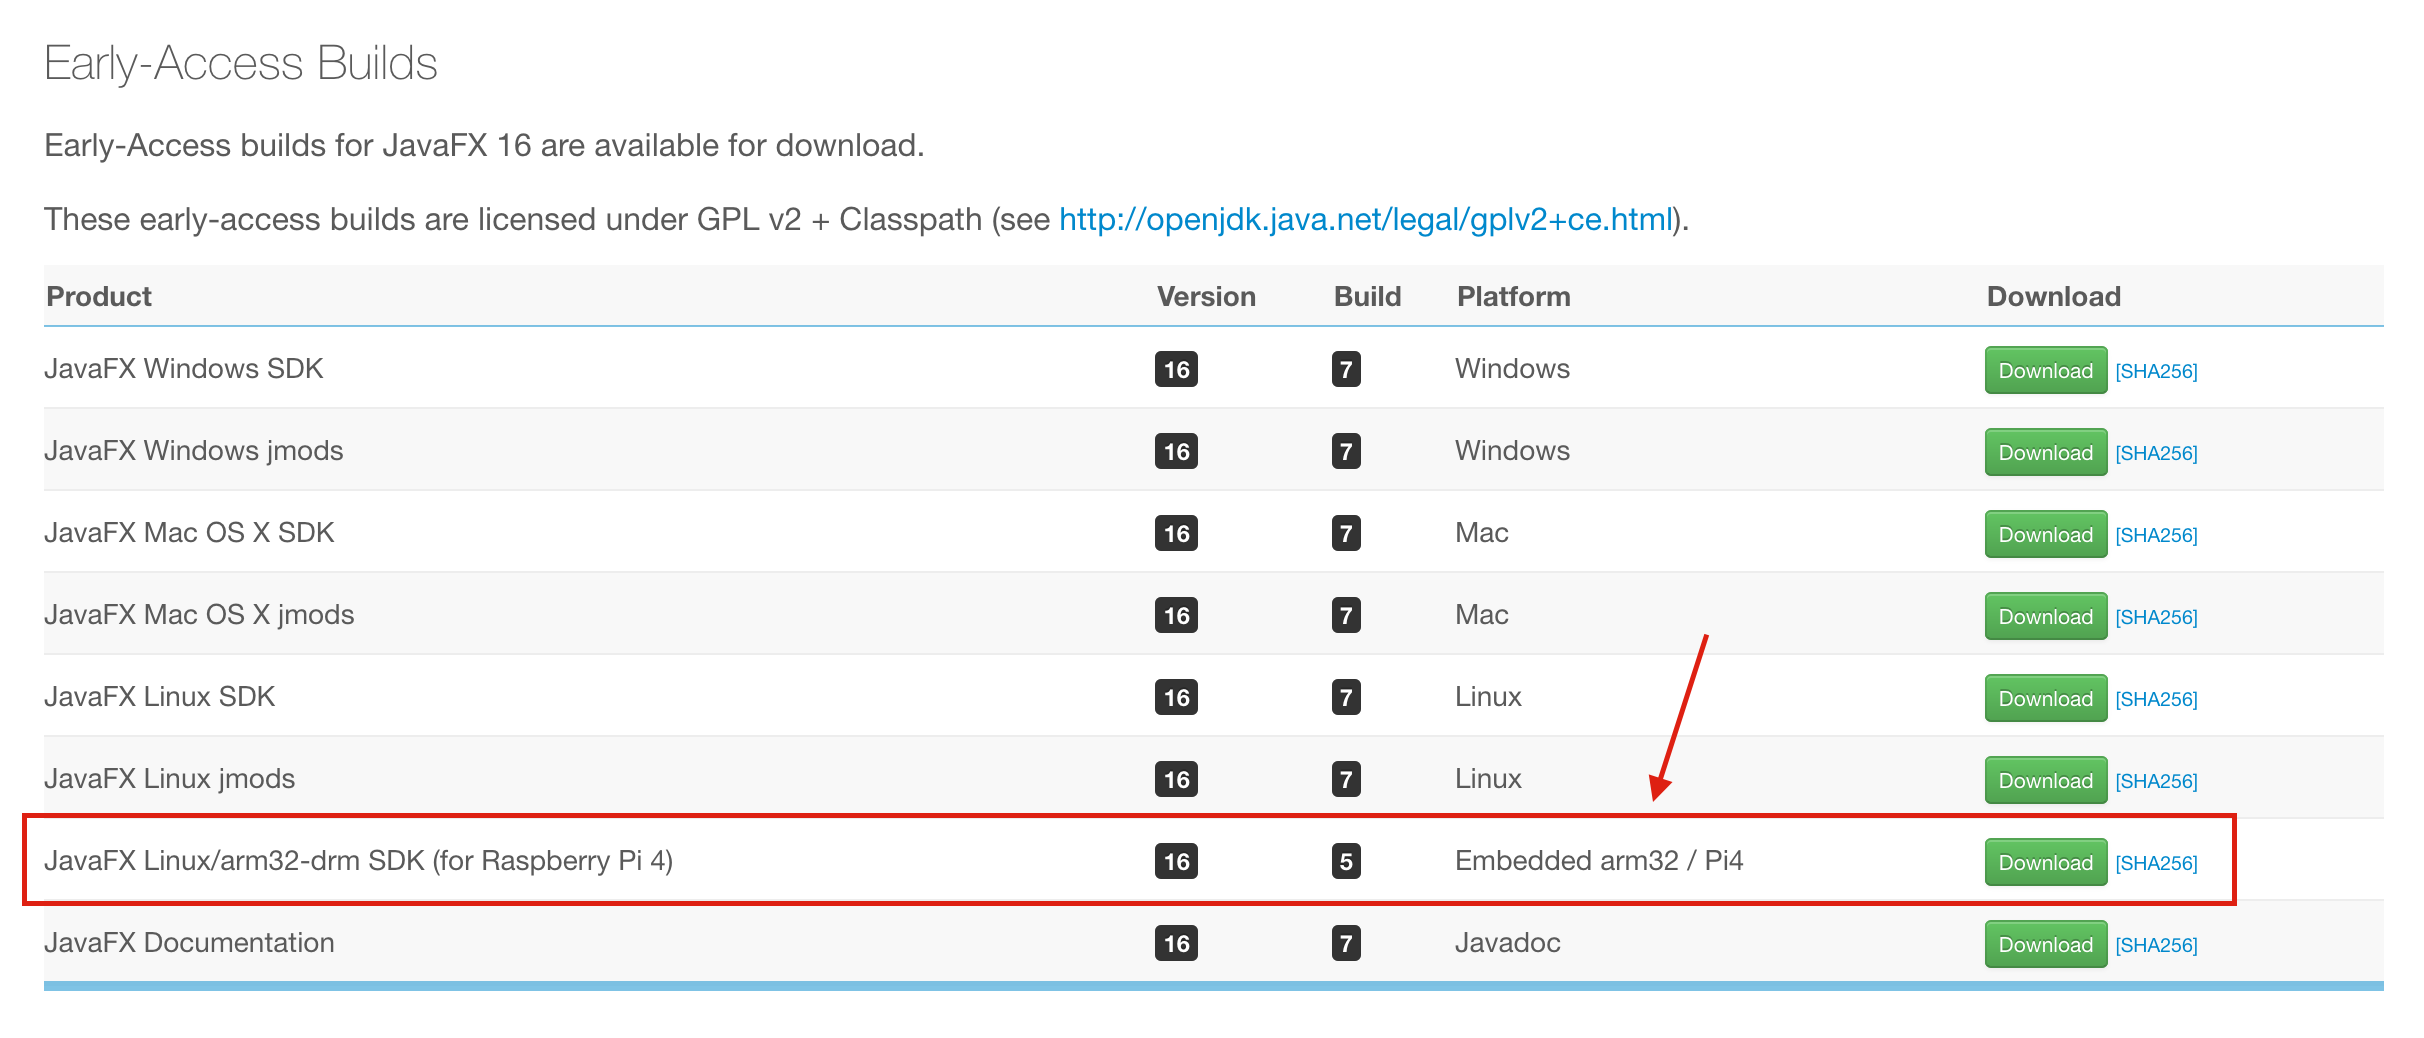This screenshot has width=2424, height=1038.
Task: Open SHA256 link for Mac OS X SDK
Action: click(2156, 535)
